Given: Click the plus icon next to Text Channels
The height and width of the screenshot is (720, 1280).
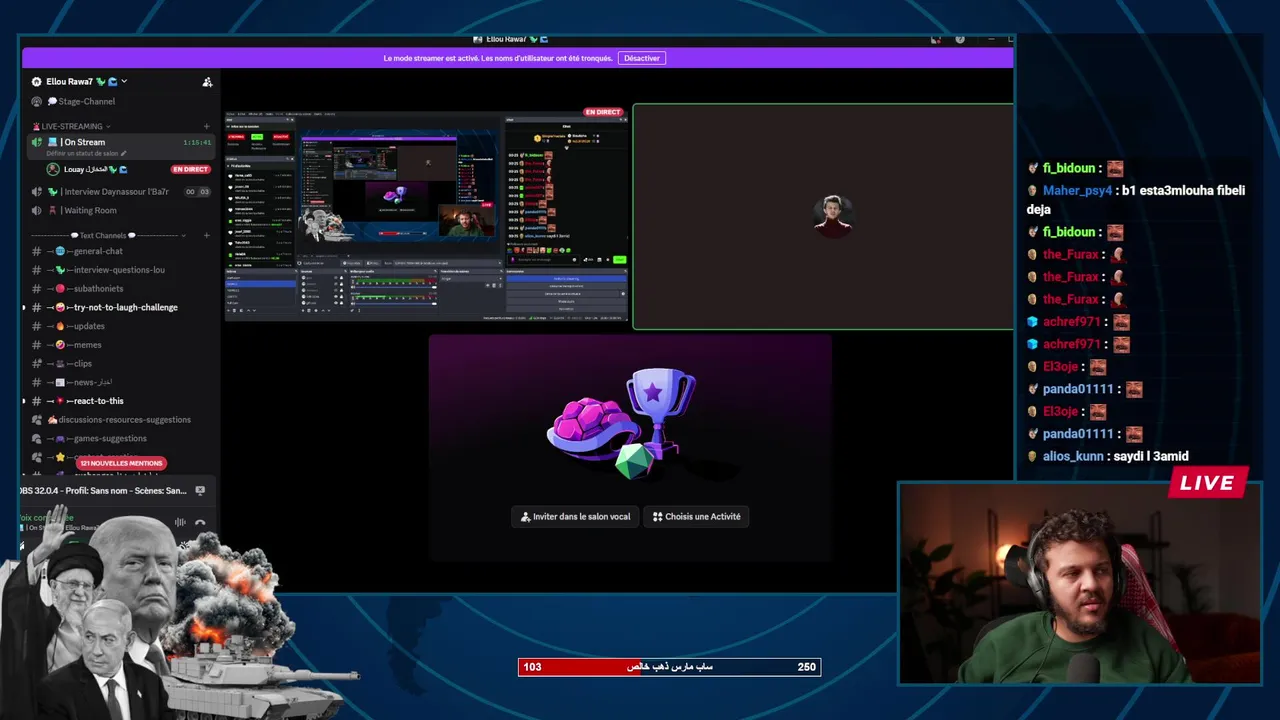Looking at the screenshot, I should (207, 236).
